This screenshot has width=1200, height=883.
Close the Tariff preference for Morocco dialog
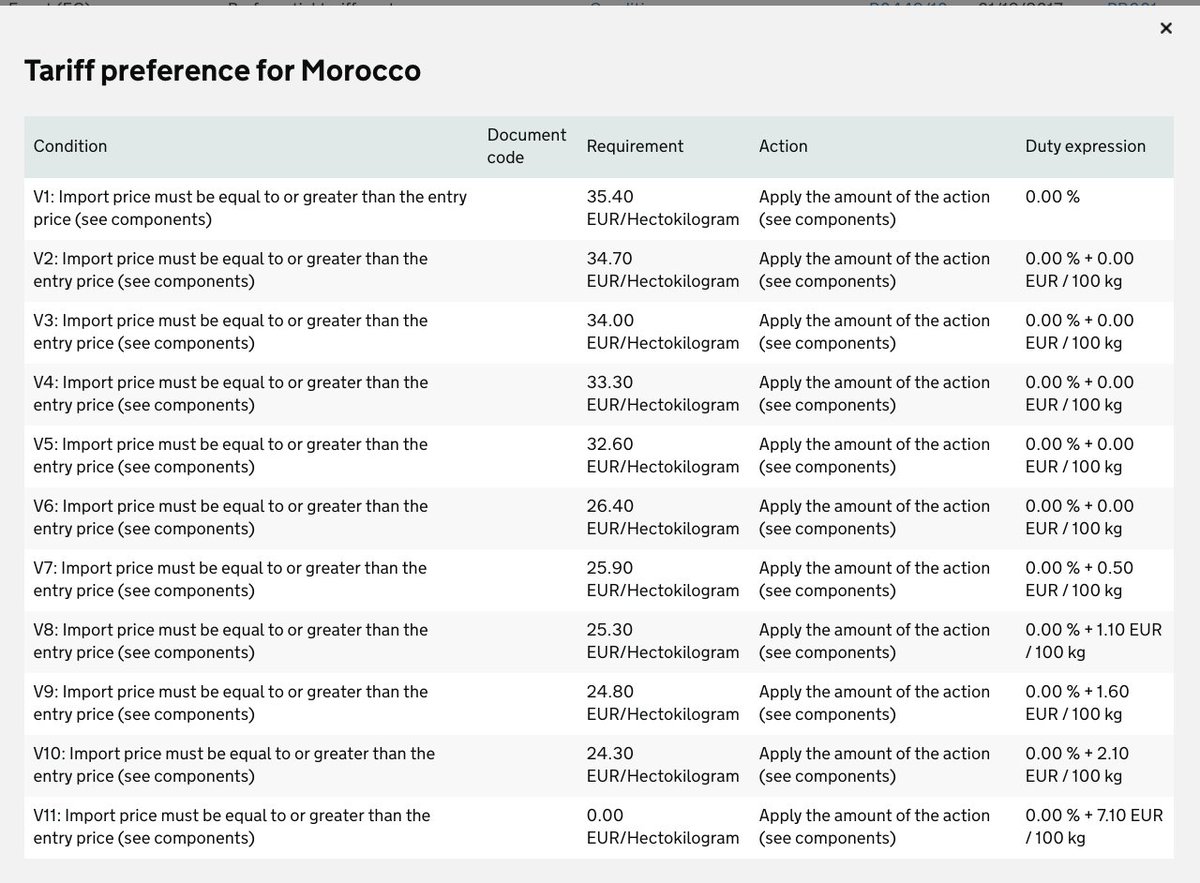(1165, 29)
